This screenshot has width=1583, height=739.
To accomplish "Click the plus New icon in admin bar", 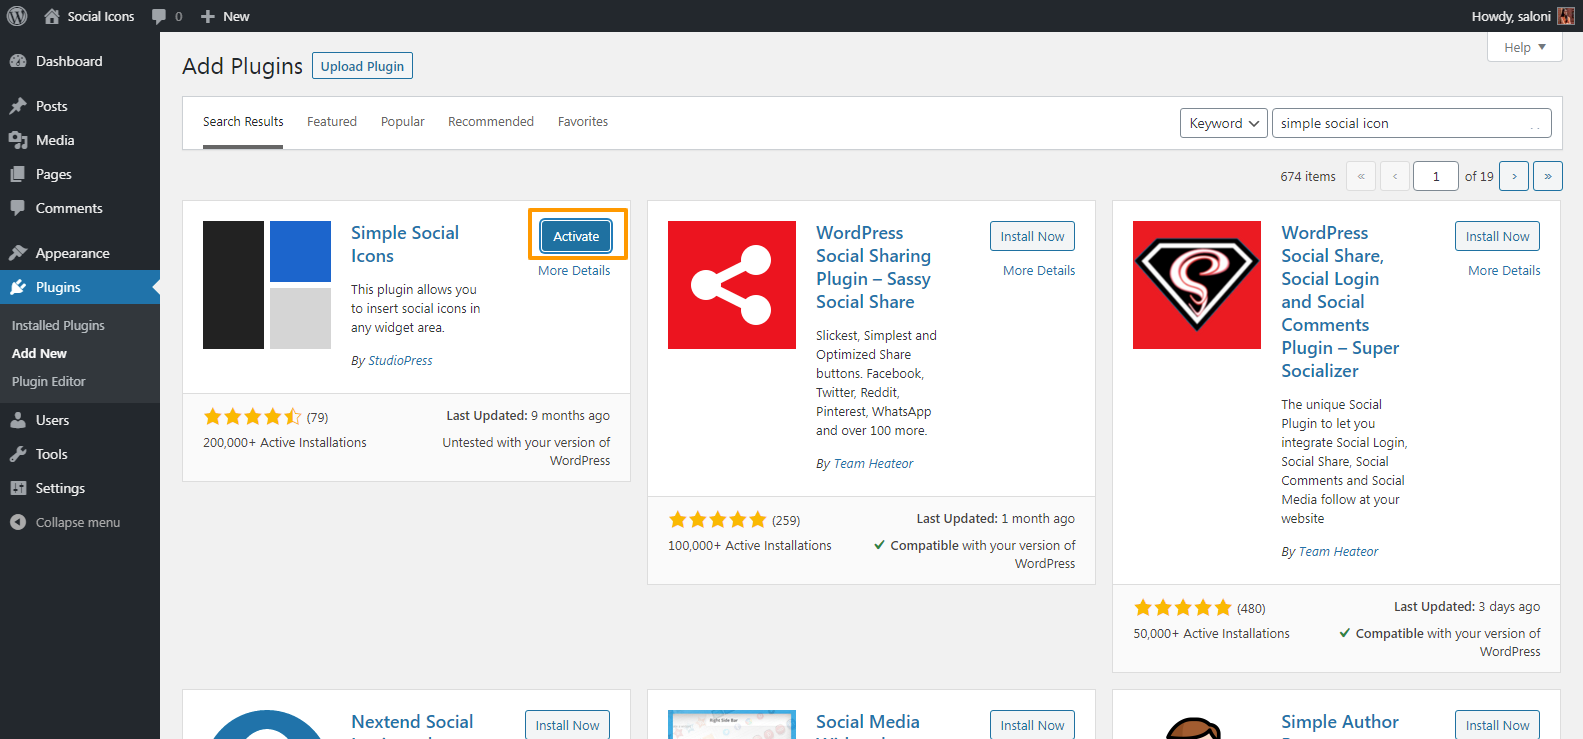I will [x=208, y=16].
